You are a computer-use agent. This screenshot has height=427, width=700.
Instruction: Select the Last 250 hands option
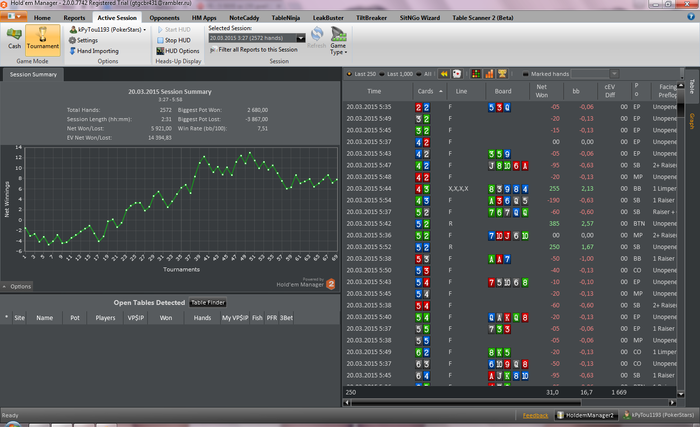(362, 74)
